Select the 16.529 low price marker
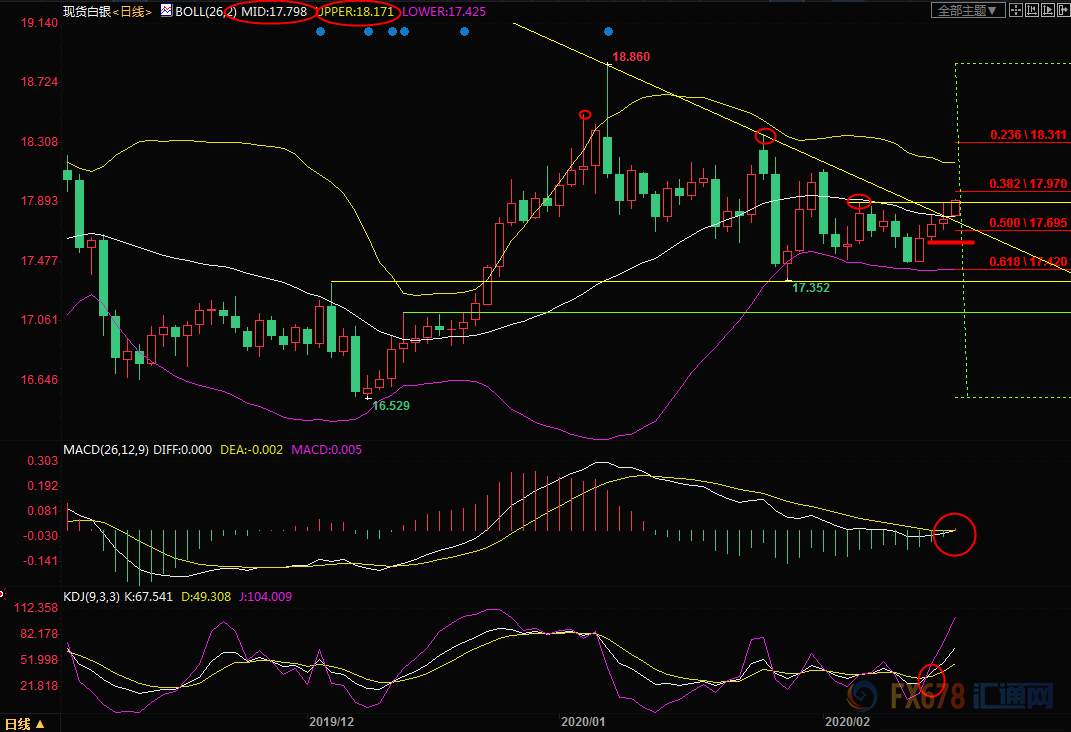 (x=391, y=406)
